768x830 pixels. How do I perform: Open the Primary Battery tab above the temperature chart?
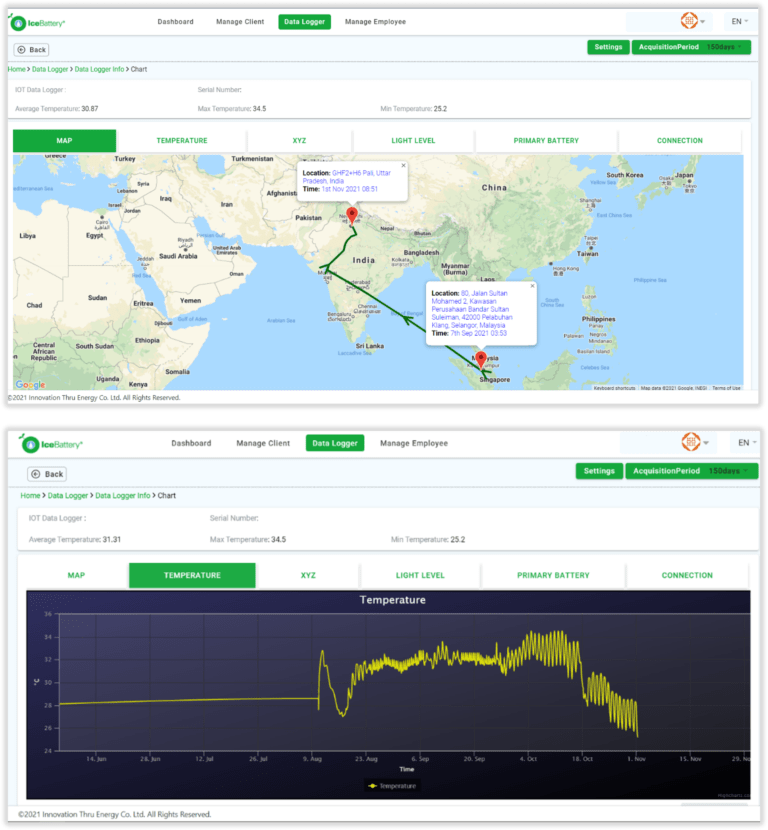click(554, 576)
